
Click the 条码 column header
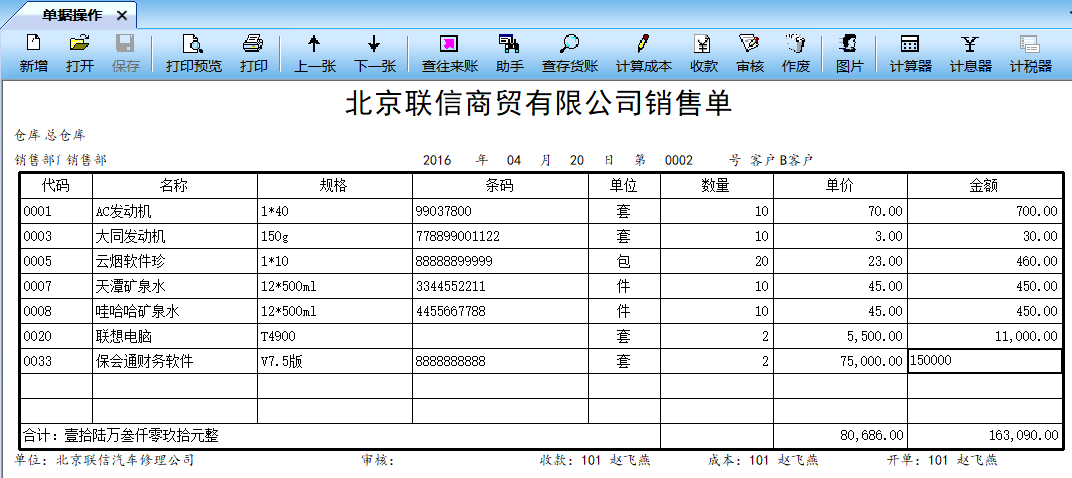coord(500,185)
